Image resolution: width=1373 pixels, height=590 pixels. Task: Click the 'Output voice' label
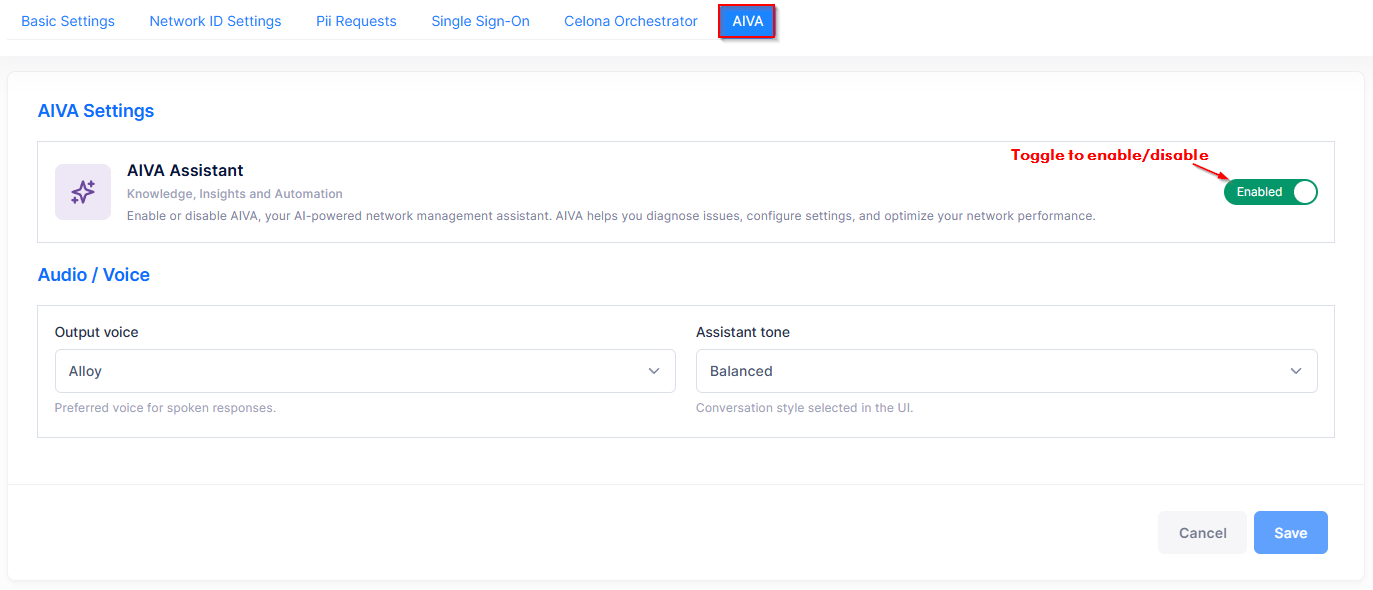97,332
